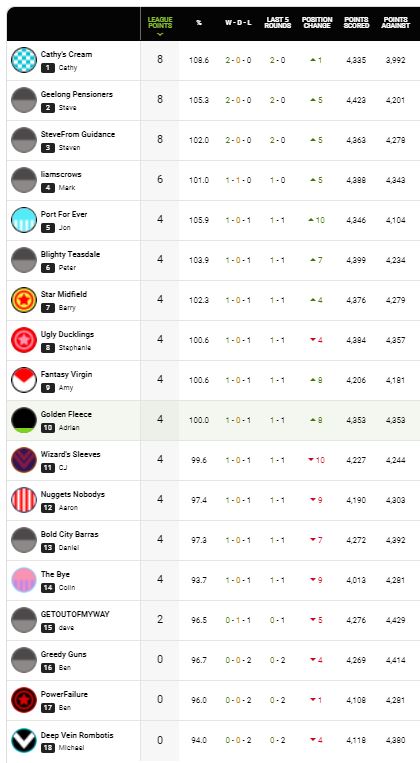Click Deep Vein Rombotis V logo
The width and height of the screenshot is (420, 763).
click(24, 740)
